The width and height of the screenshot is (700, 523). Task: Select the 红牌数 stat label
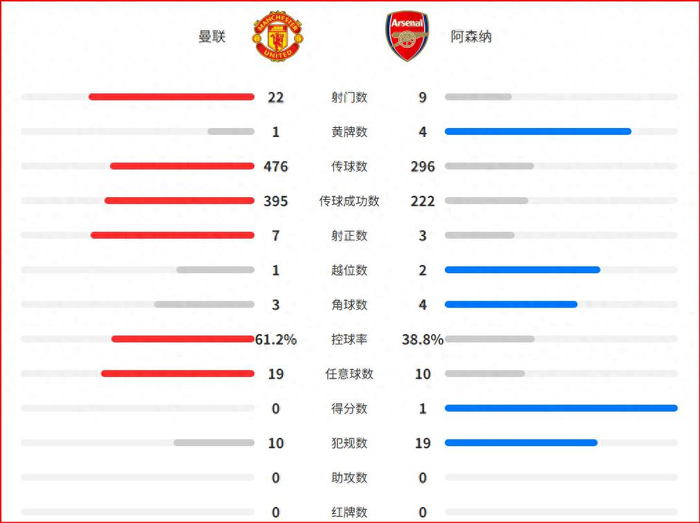tap(349, 512)
